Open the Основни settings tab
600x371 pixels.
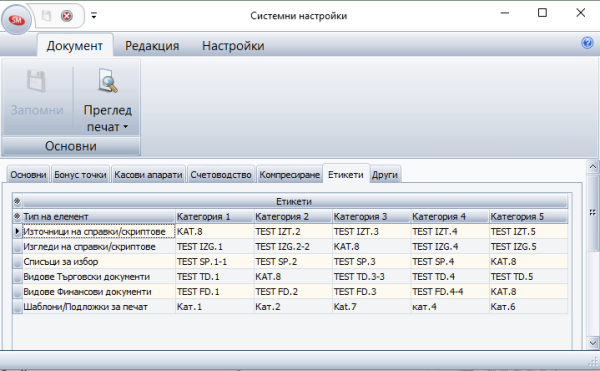pos(28,175)
